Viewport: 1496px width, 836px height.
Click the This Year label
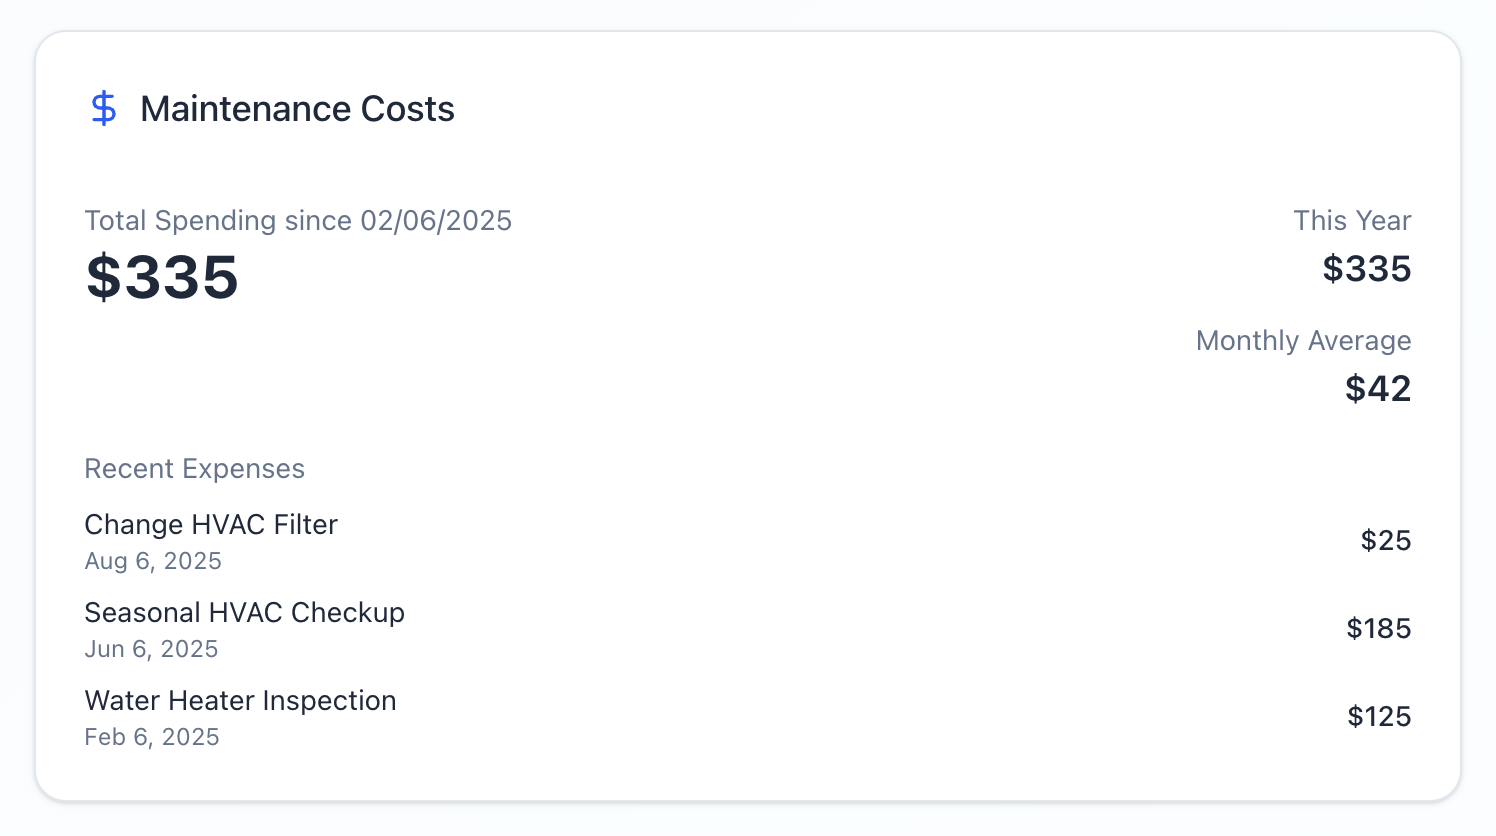(1352, 220)
